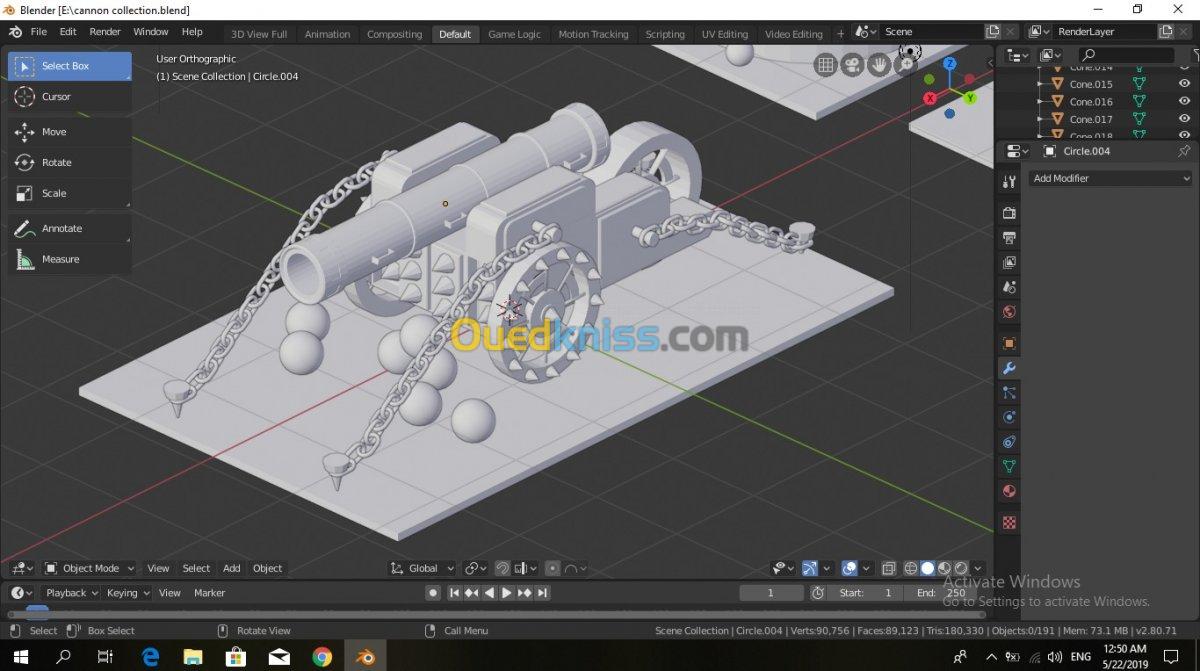The image size is (1200, 671).
Task: Click the End frame field
Action: coord(942,593)
